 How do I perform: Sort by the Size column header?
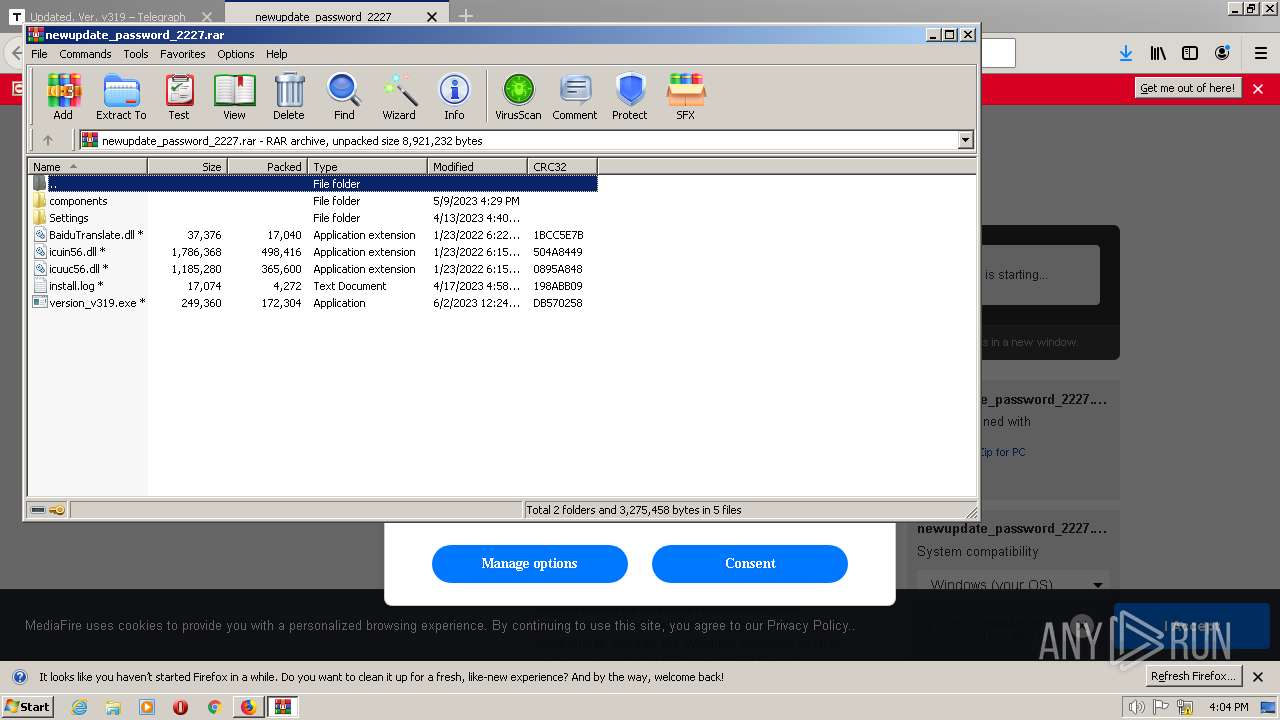point(187,167)
